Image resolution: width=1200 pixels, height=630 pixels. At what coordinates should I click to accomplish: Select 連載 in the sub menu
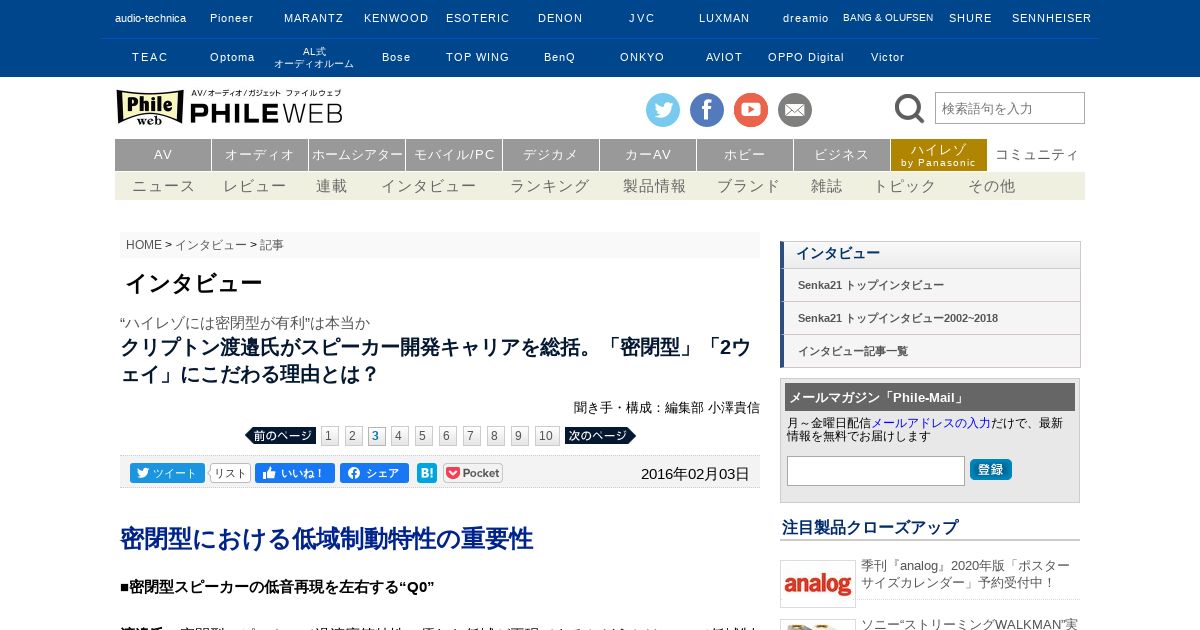point(332,186)
